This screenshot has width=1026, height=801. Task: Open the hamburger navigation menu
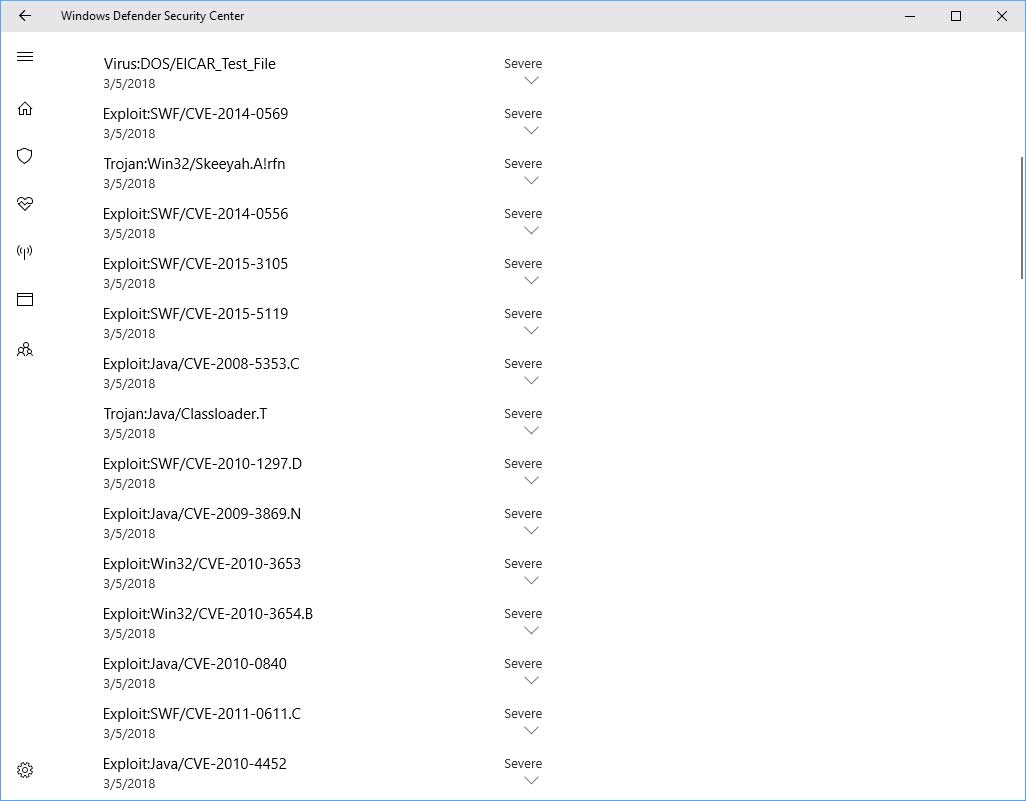[x=25, y=56]
